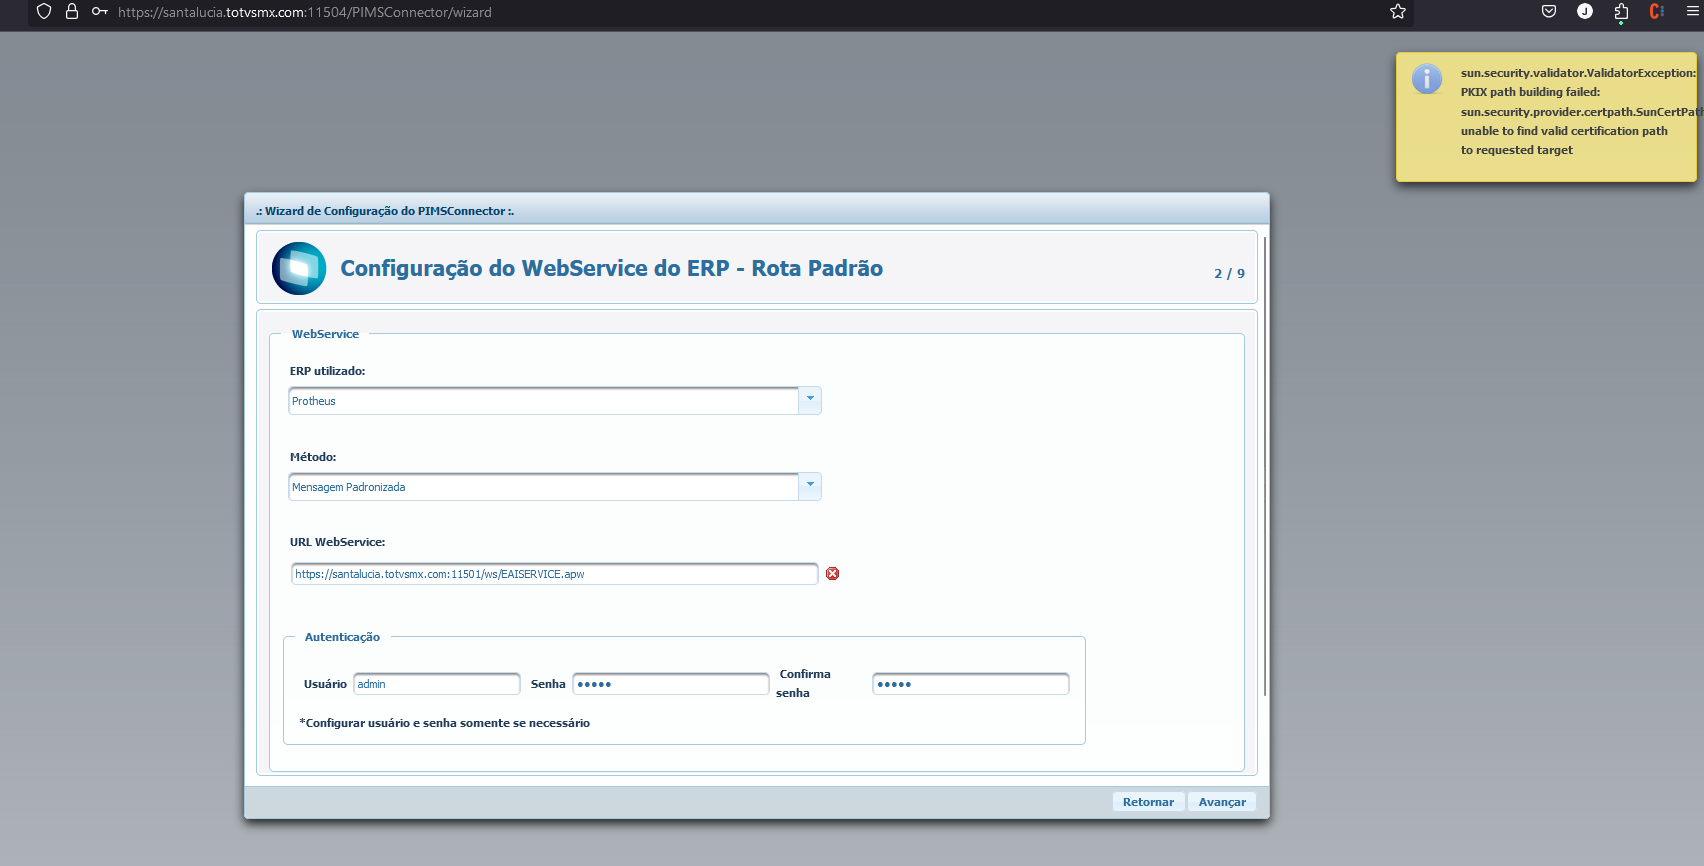The width and height of the screenshot is (1704, 866).
Task: Expand the Método dropdown arrow
Action: [810, 486]
